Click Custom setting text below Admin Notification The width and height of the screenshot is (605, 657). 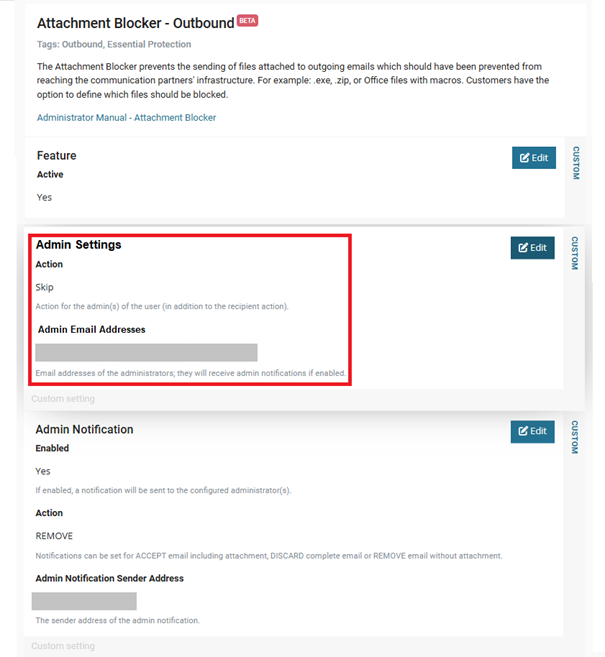63,646
